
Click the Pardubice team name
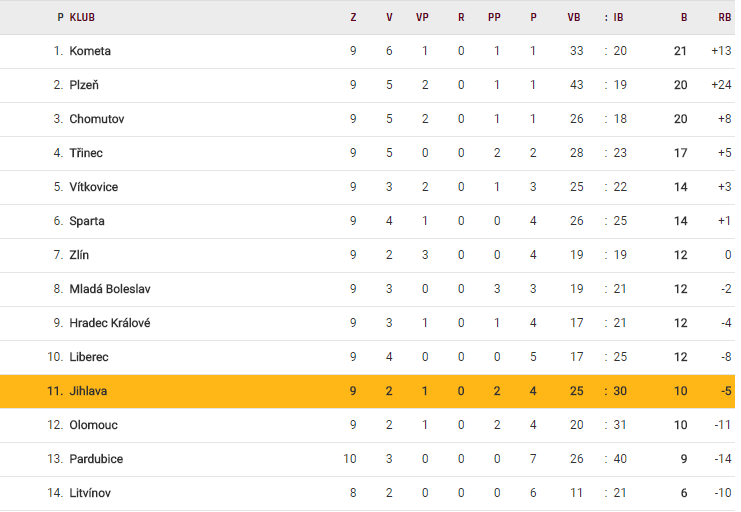pos(96,459)
